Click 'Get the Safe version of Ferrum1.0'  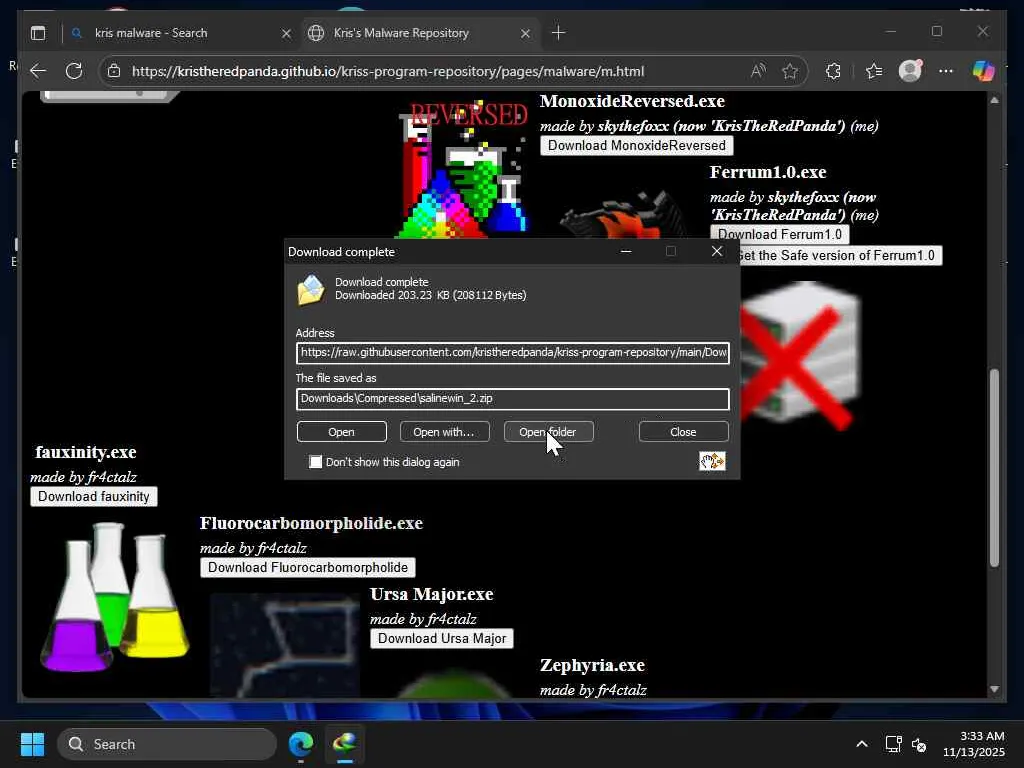point(839,255)
